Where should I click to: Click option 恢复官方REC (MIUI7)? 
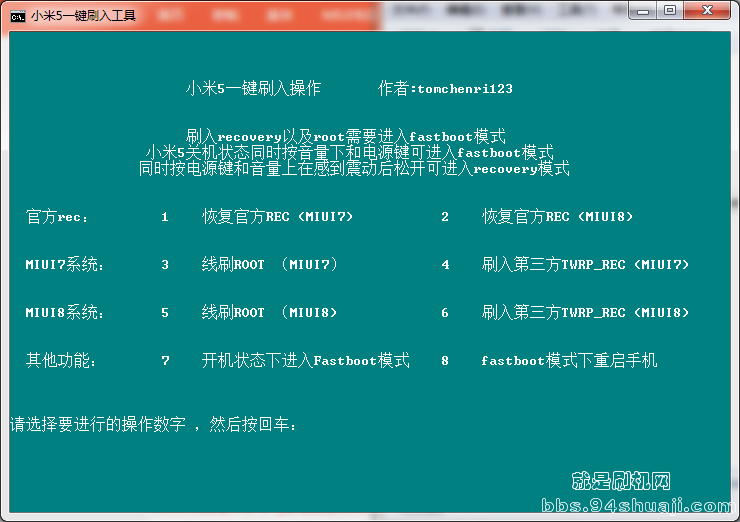[x=278, y=217]
